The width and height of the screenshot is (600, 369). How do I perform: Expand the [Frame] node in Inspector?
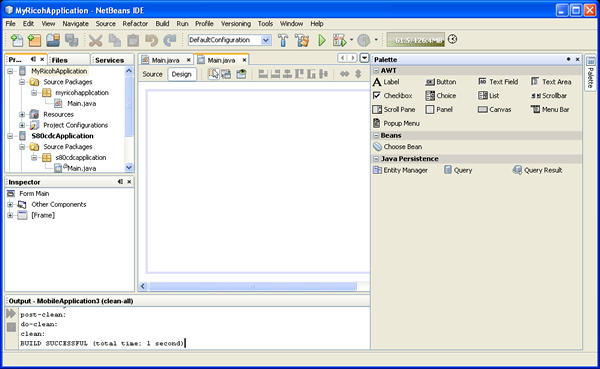10,215
